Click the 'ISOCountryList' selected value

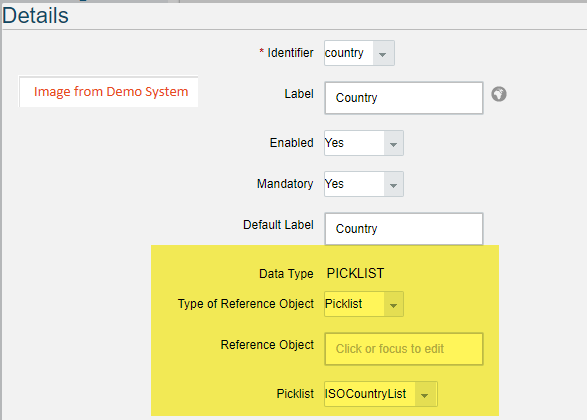[365, 394]
